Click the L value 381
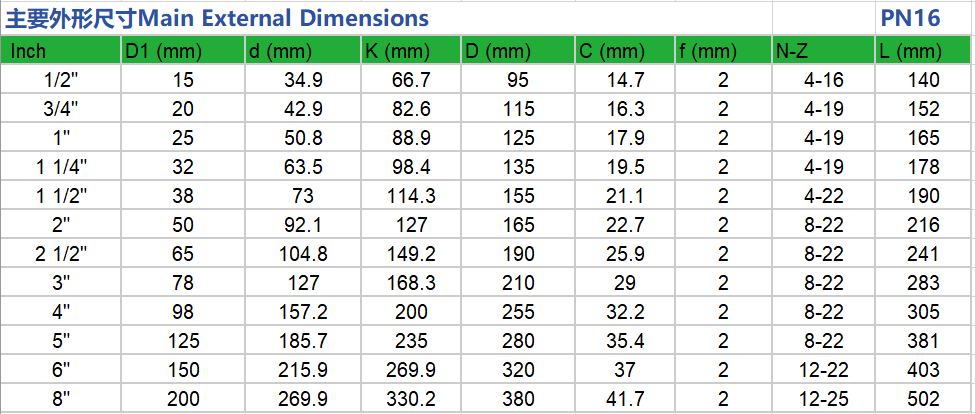The width and height of the screenshot is (975, 414). coord(923,341)
